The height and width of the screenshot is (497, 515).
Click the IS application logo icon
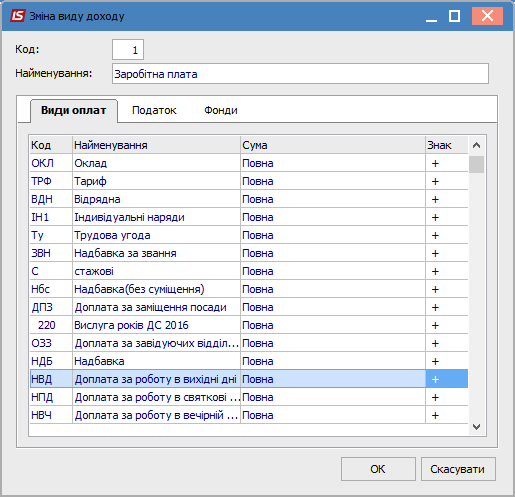[18, 16]
